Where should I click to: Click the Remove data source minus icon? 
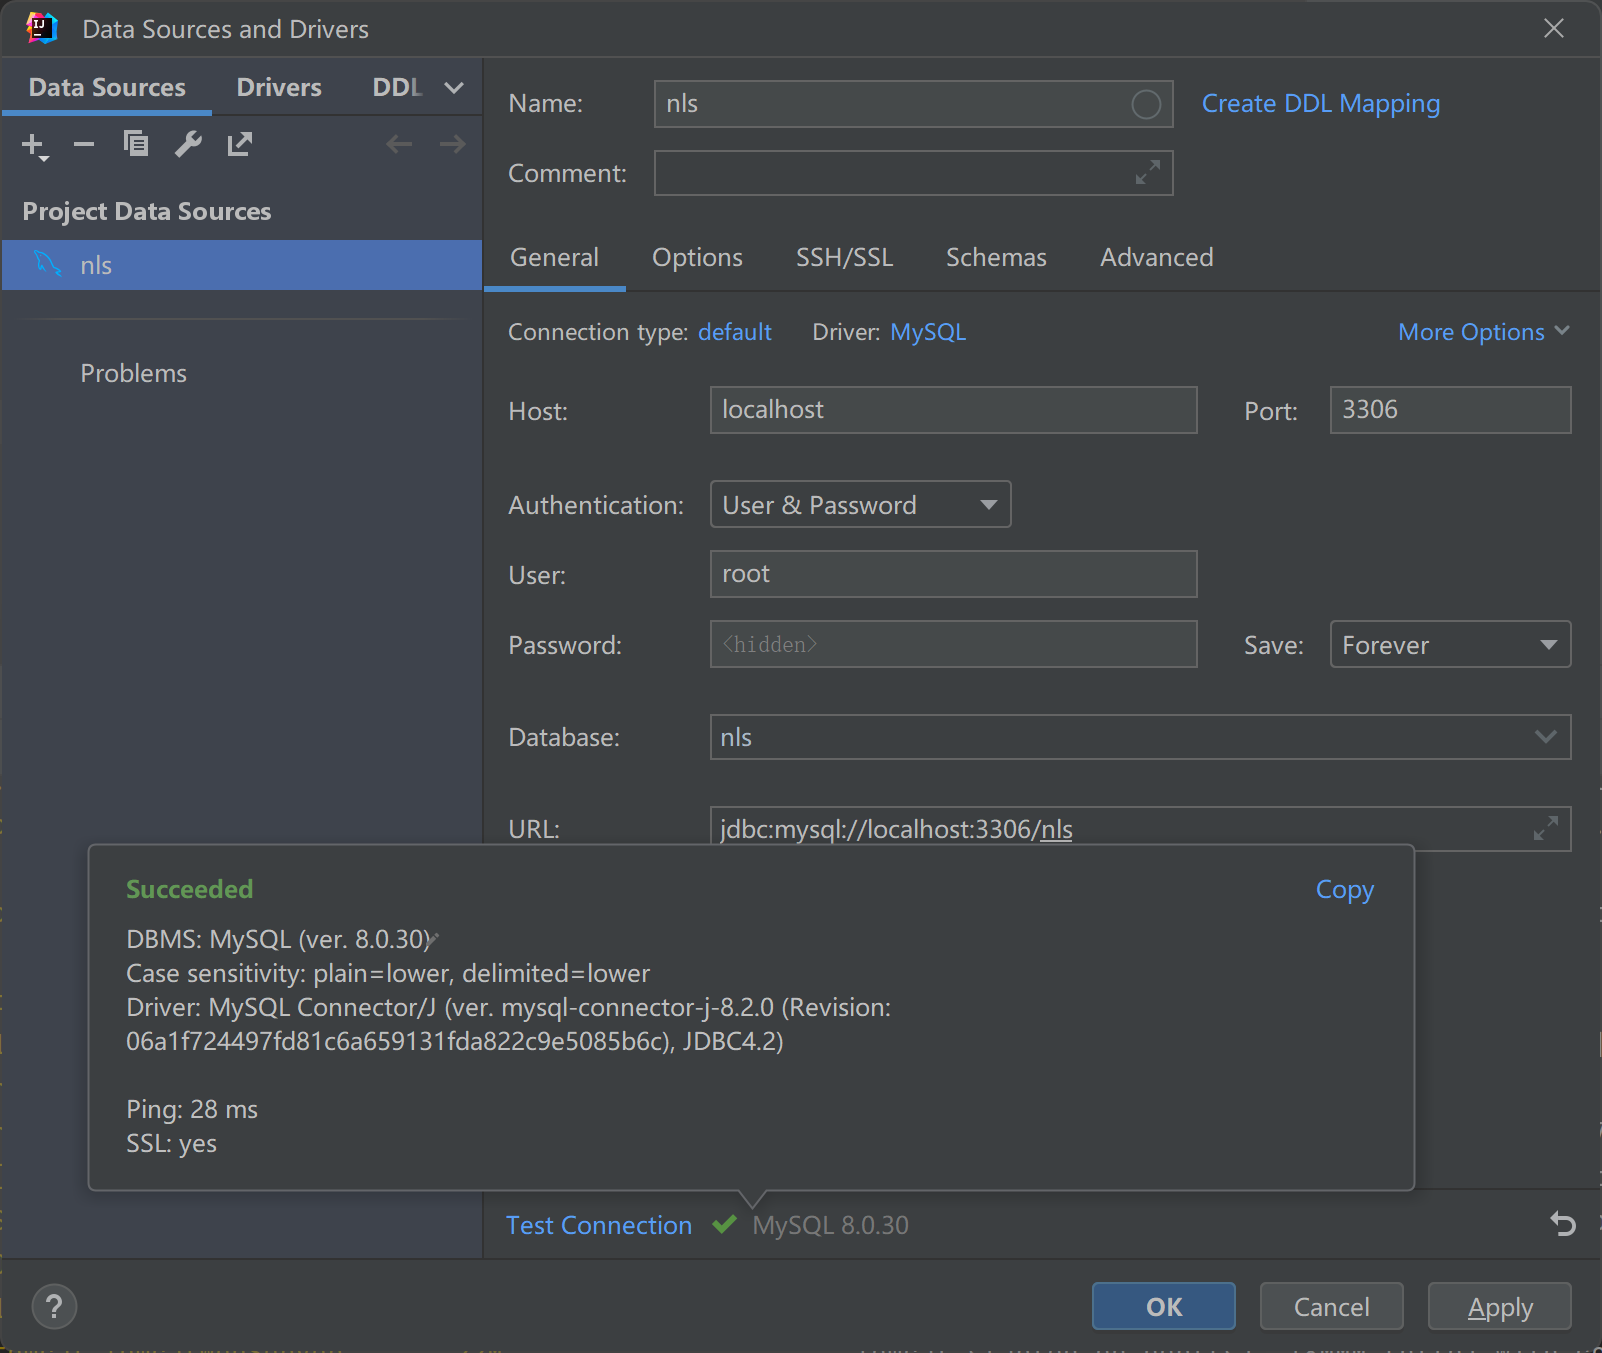(x=84, y=145)
